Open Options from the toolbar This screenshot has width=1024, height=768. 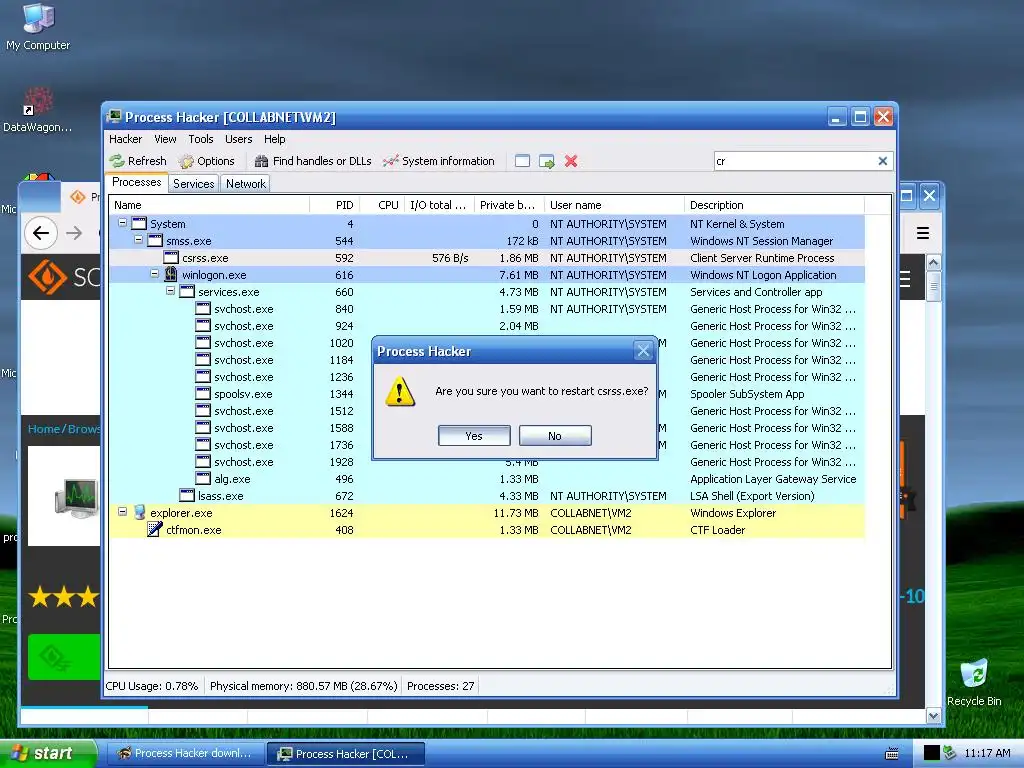pos(207,161)
